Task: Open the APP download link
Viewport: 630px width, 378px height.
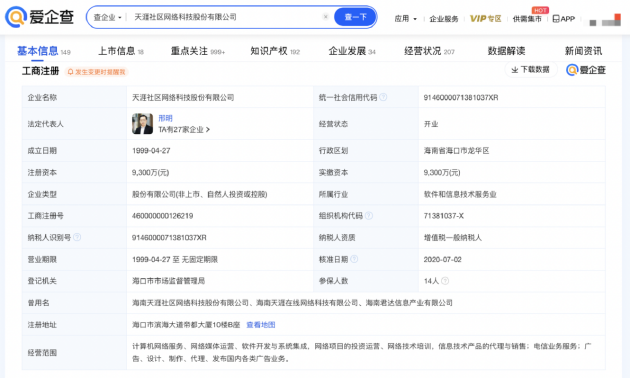Action: (x=564, y=18)
